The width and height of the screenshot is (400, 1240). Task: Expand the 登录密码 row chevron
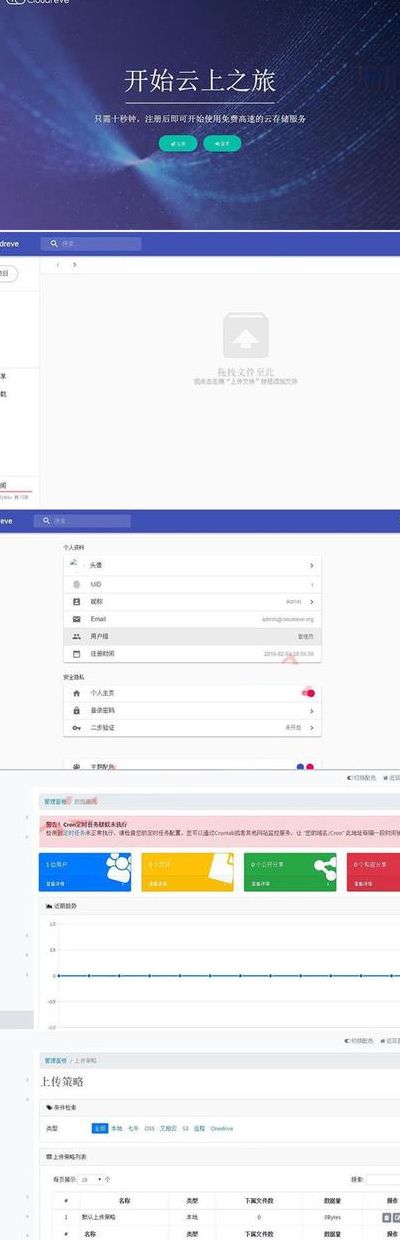pos(312,710)
